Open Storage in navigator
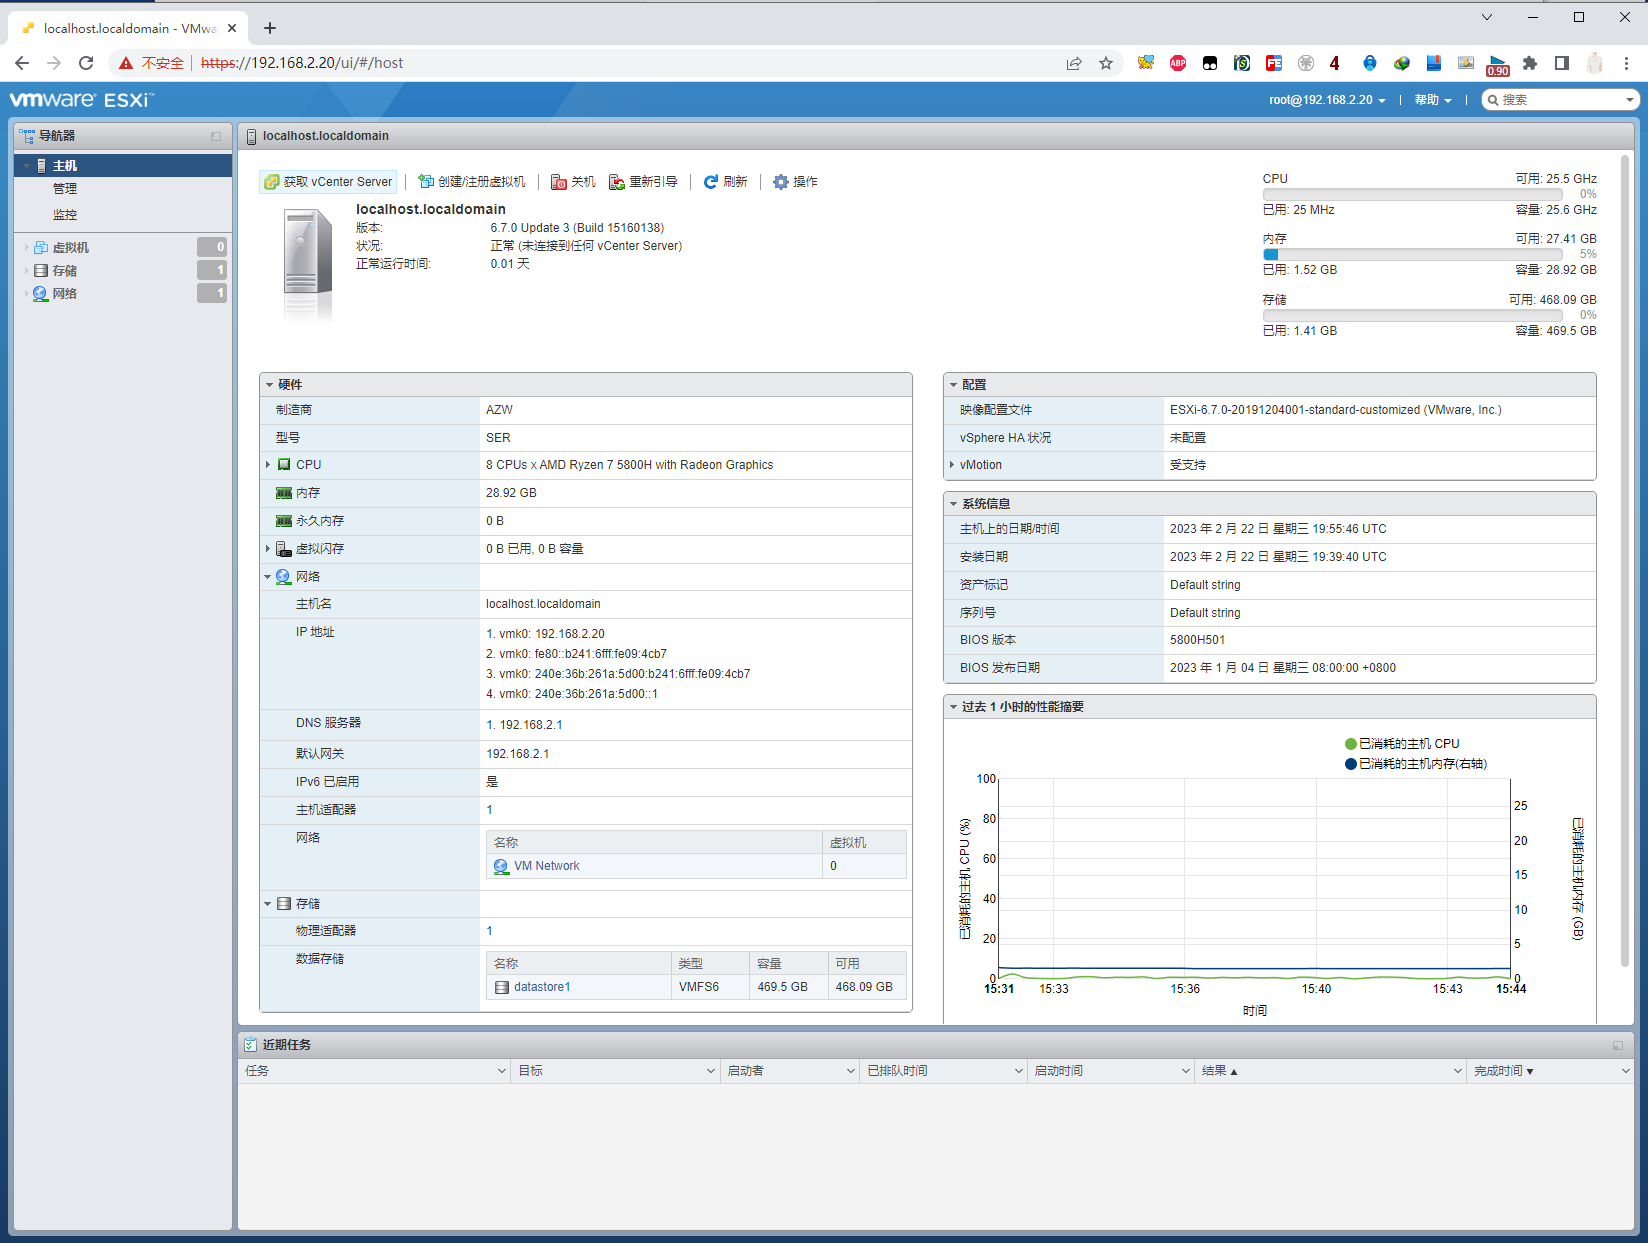The width and height of the screenshot is (1648, 1243). pyautogui.click(x=64, y=270)
